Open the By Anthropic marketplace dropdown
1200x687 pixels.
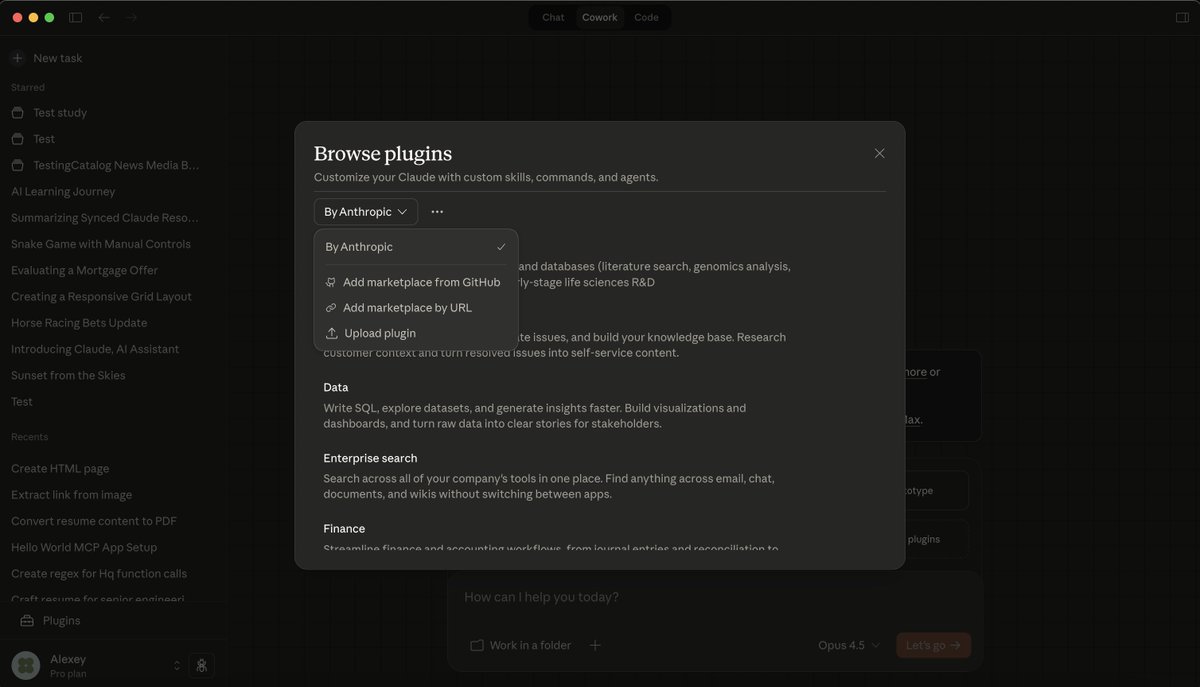point(365,211)
